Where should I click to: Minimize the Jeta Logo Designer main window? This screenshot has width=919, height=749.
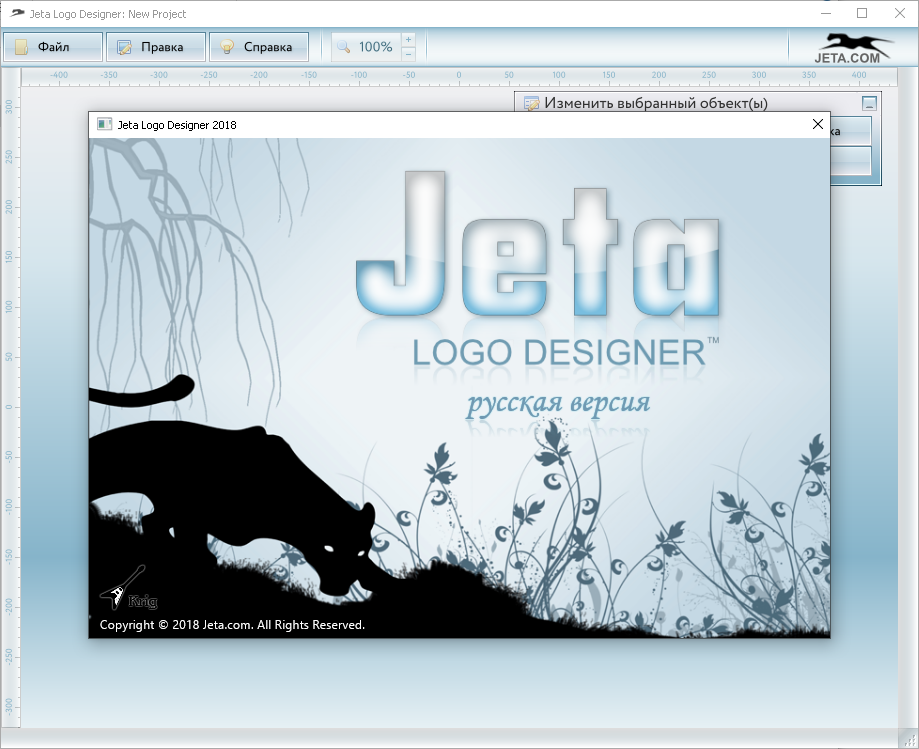pos(826,13)
